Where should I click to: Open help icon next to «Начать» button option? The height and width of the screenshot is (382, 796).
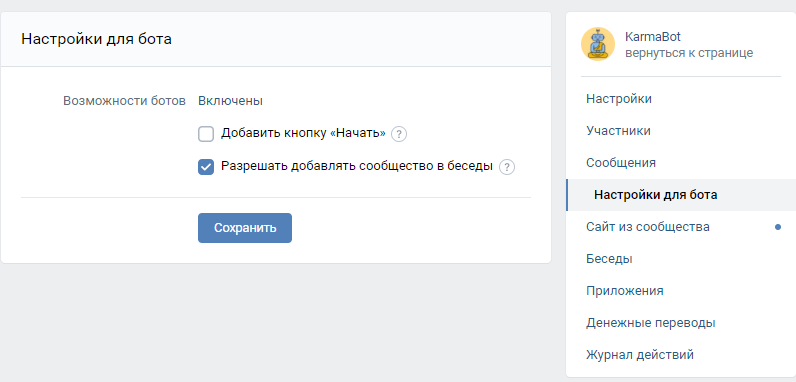(x=399, y=135)
